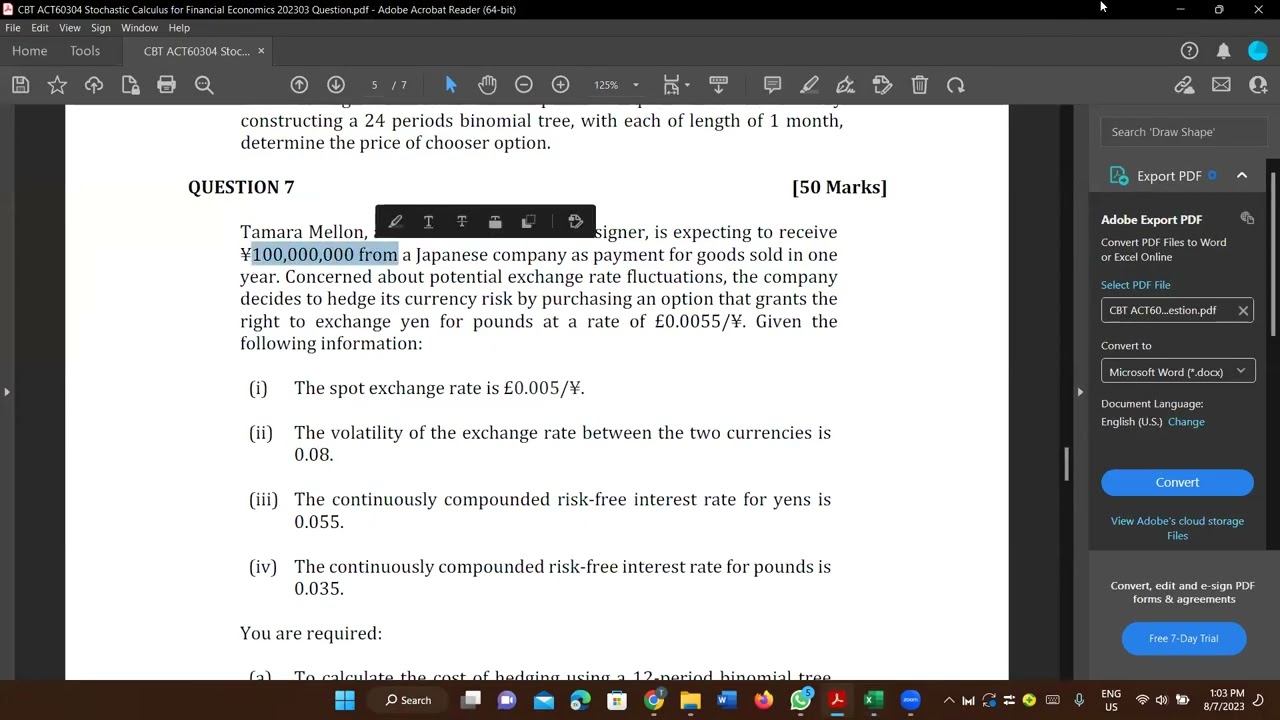The height and width of the screenshot is (720, 1280).
Task: Click the scrolling mode toolbar icon
Action: tap(718, 85)
